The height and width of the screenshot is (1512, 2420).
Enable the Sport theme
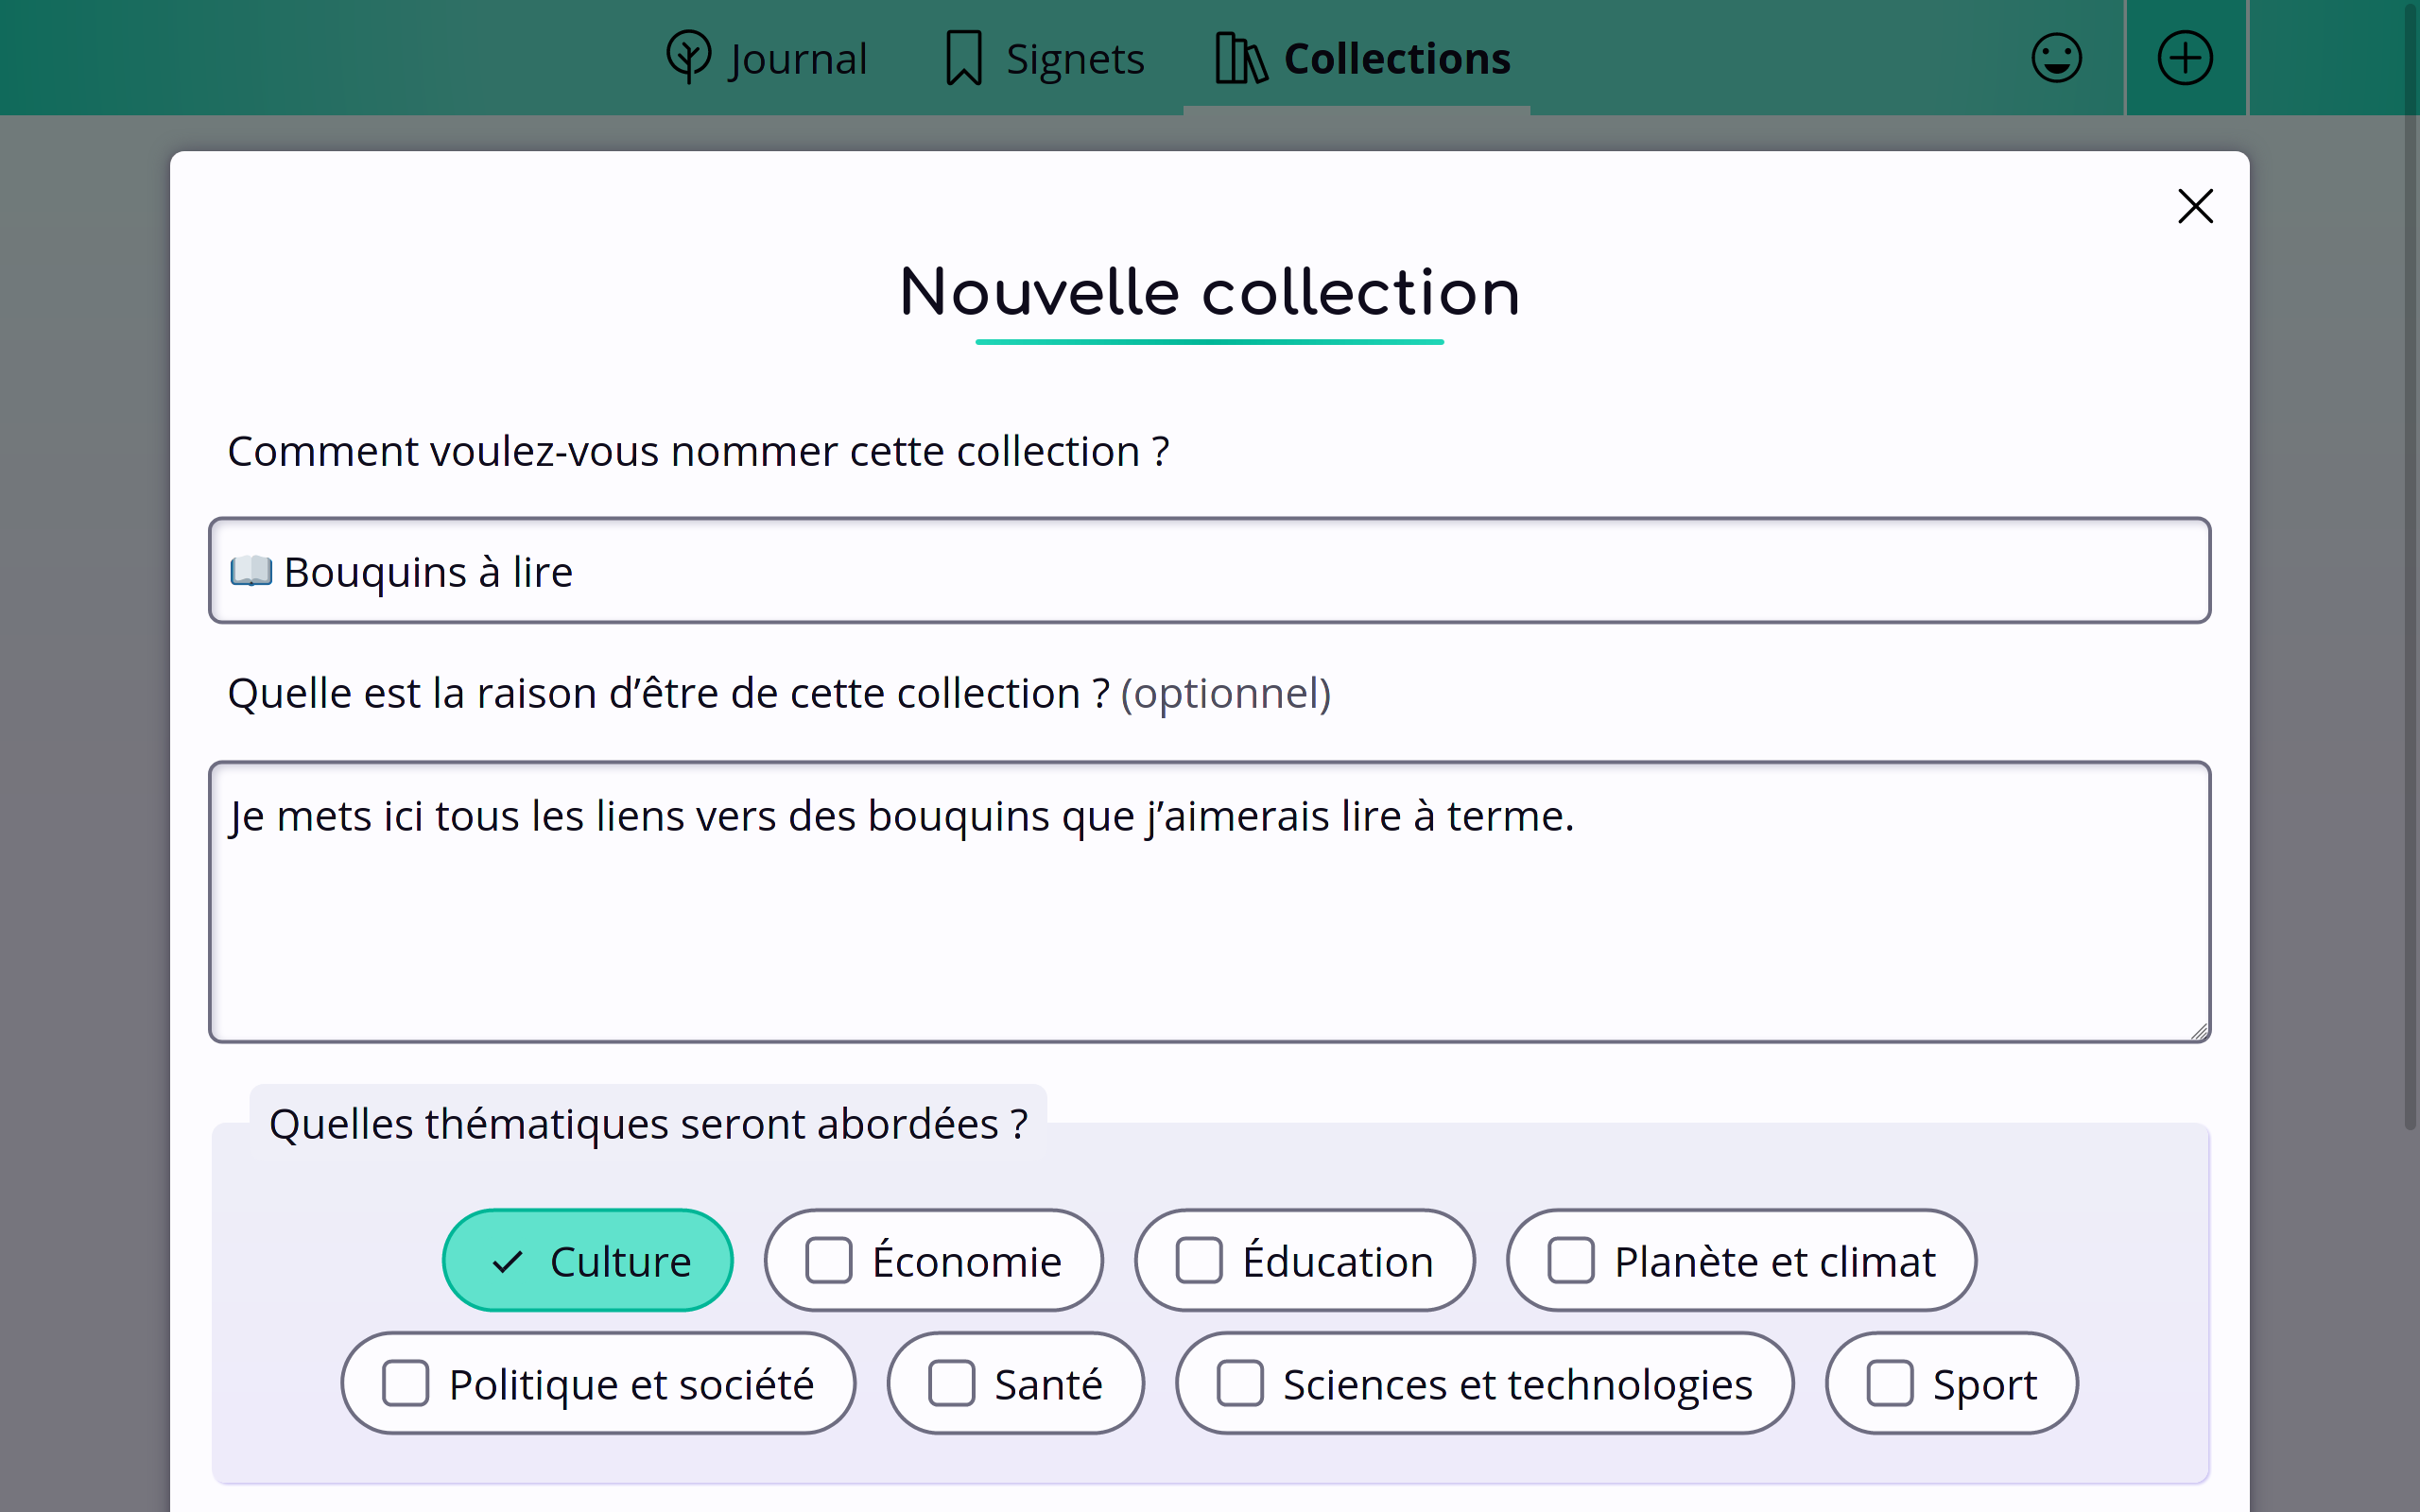click(x=1951, y=1383)
